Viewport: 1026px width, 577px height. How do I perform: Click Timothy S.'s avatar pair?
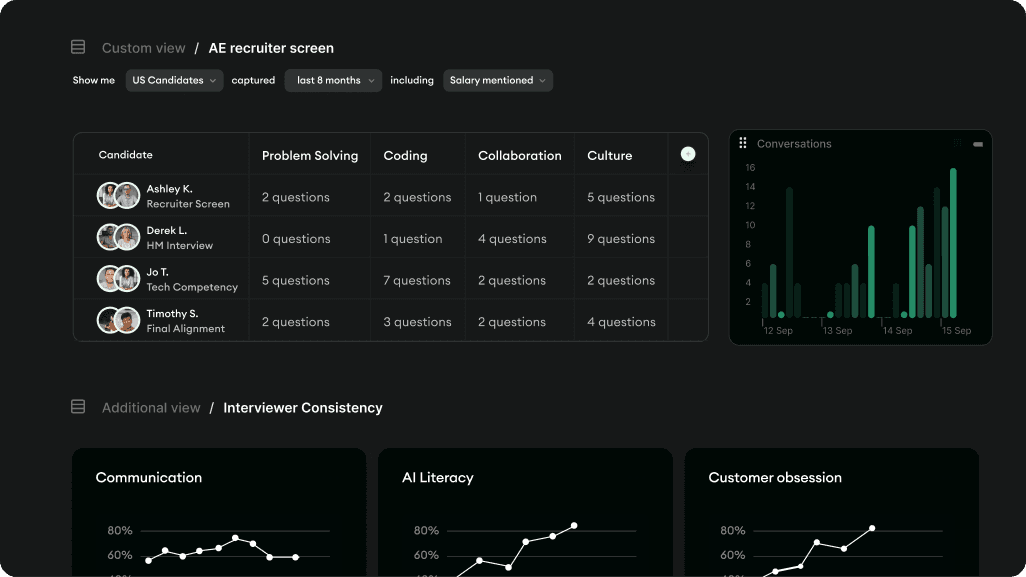[x=118, y=321]
